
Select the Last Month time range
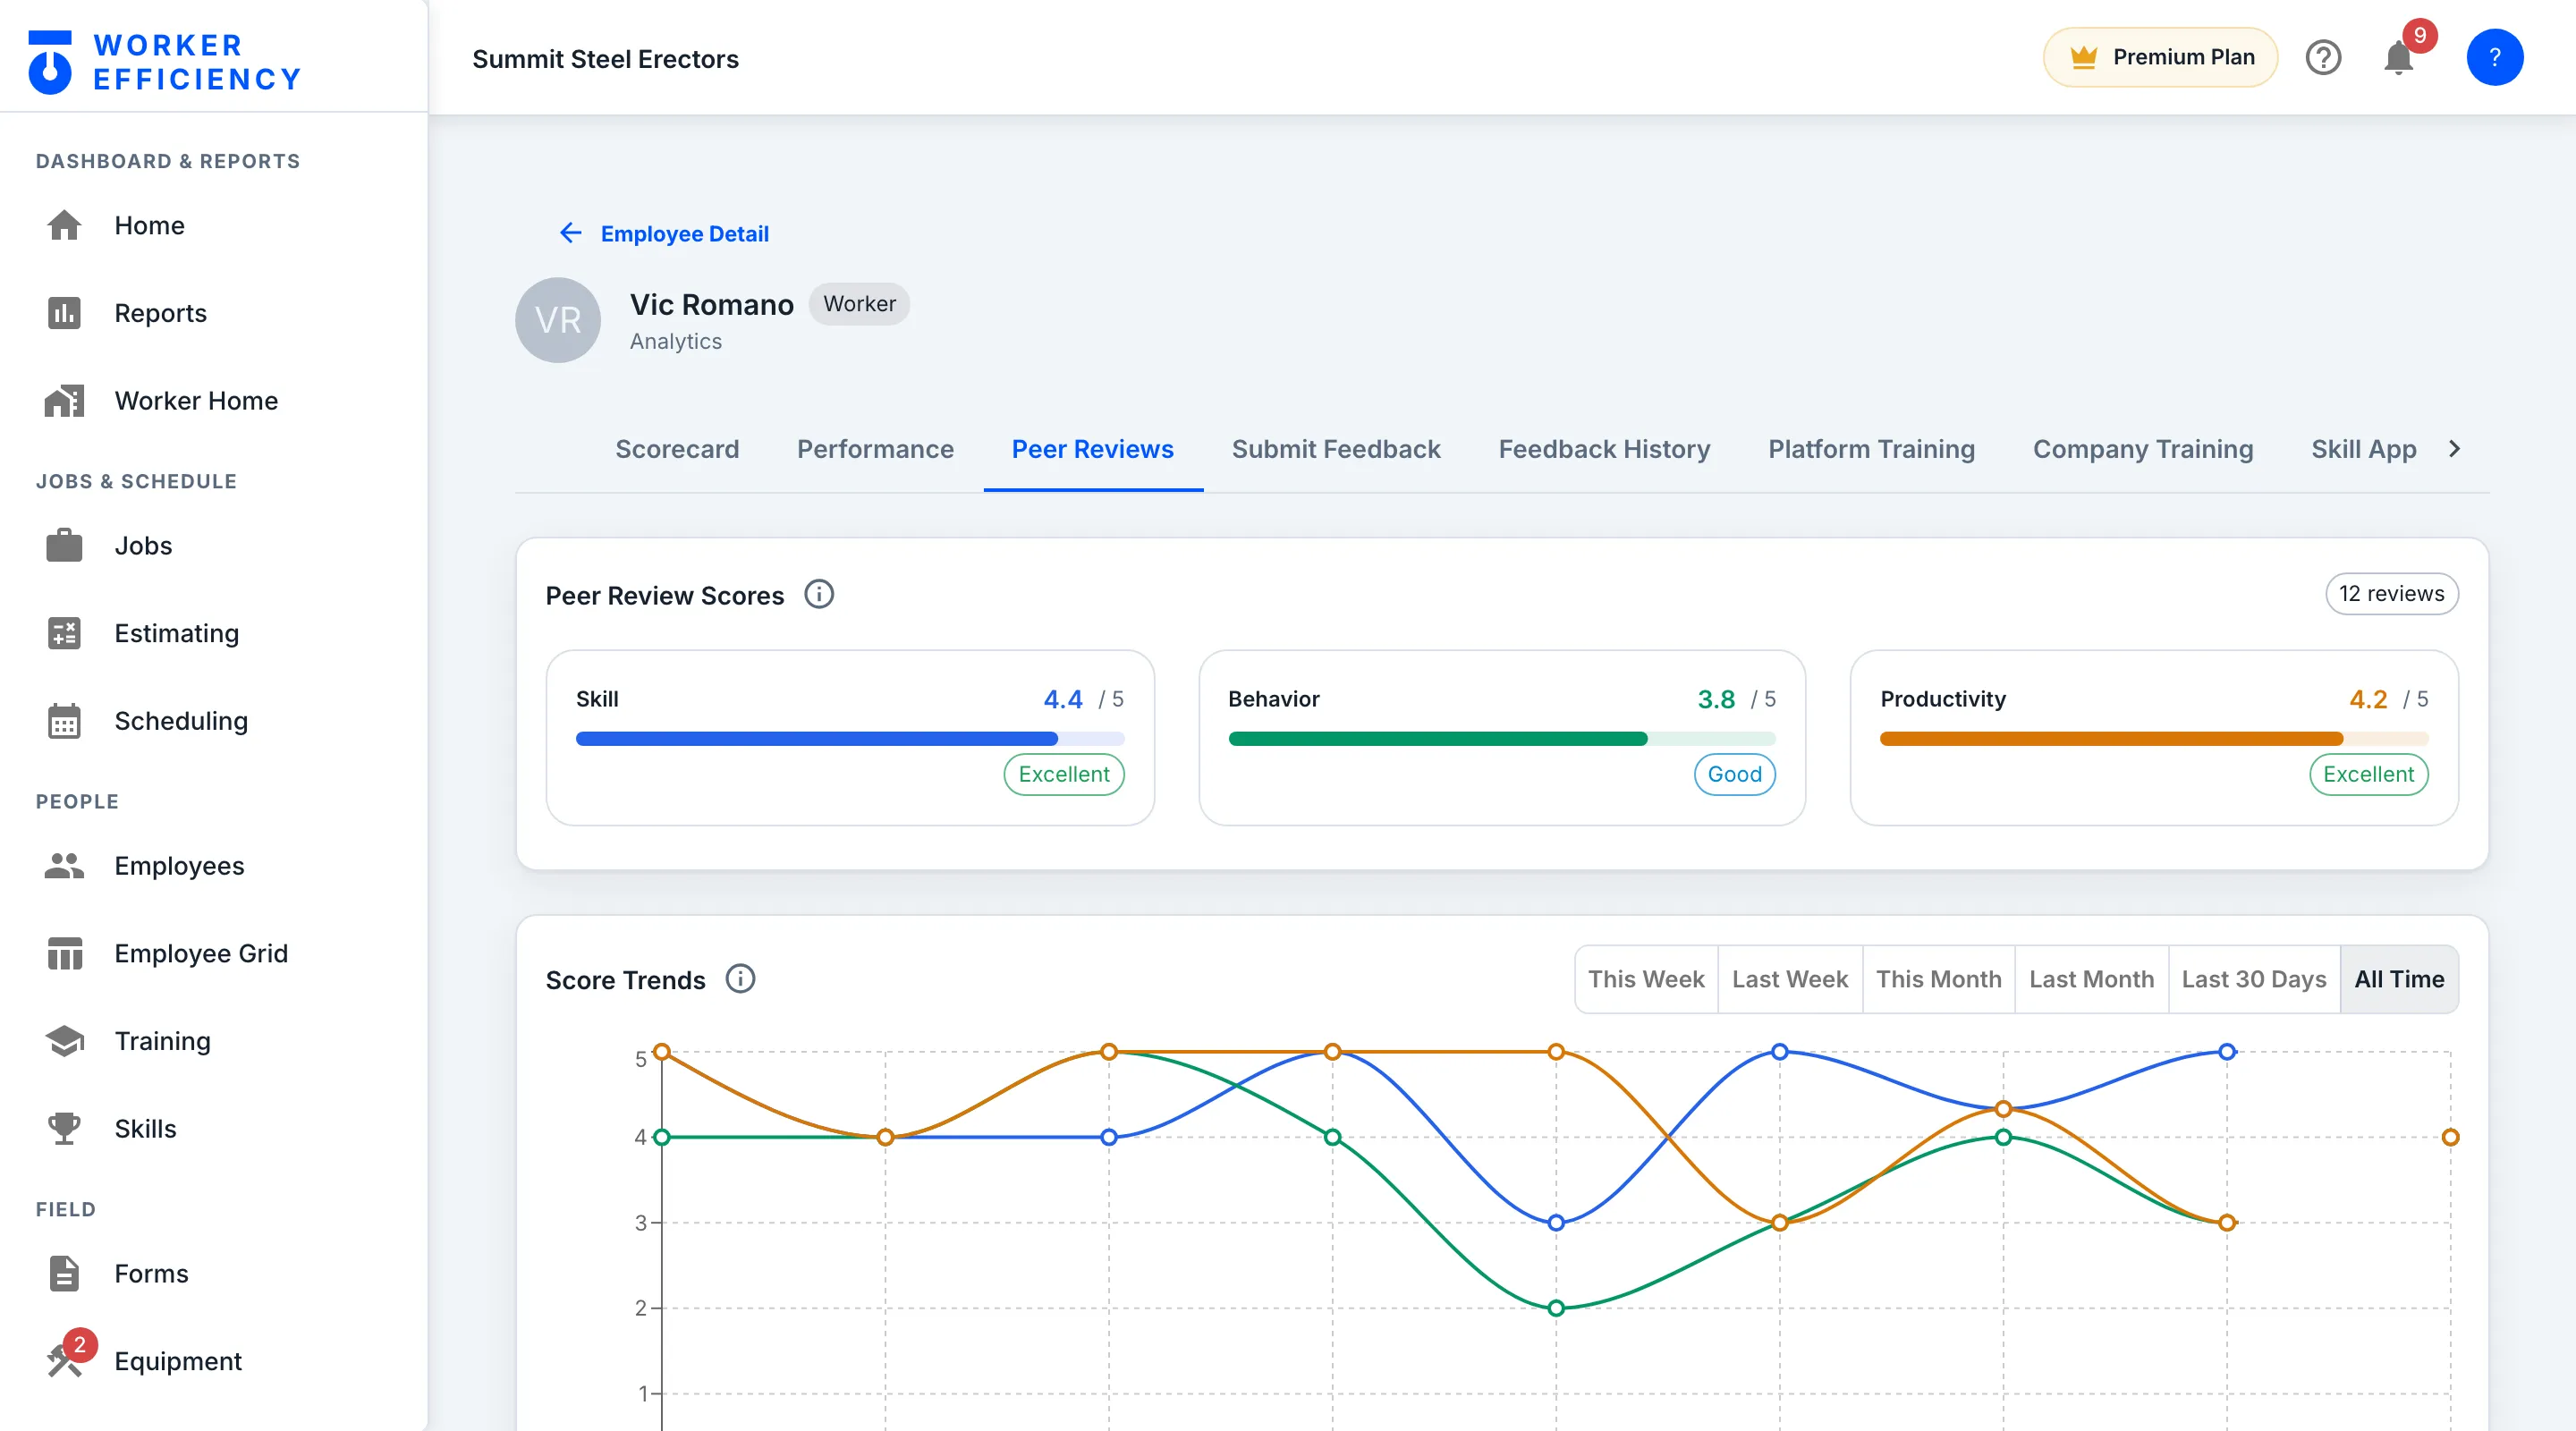click(x=2091, y=979)
